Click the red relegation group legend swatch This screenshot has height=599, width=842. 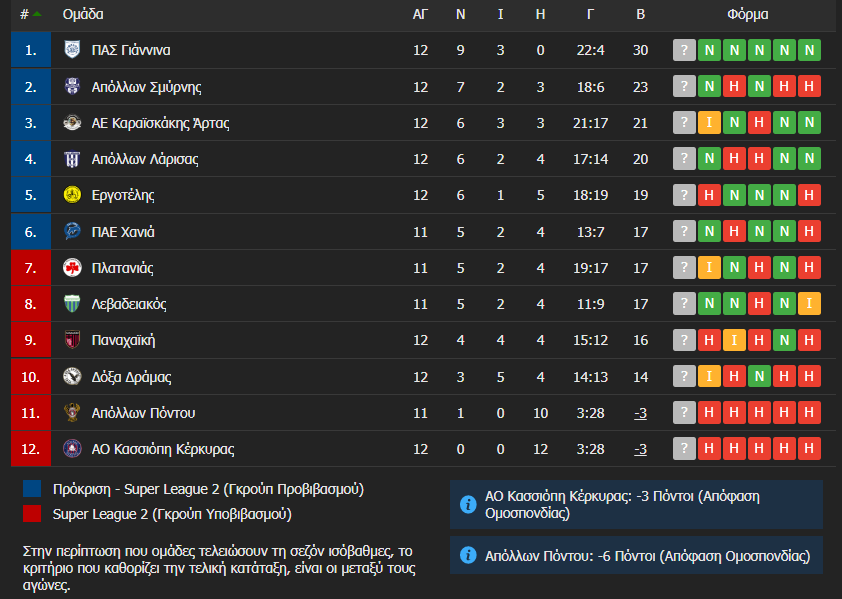click(33, 514)
